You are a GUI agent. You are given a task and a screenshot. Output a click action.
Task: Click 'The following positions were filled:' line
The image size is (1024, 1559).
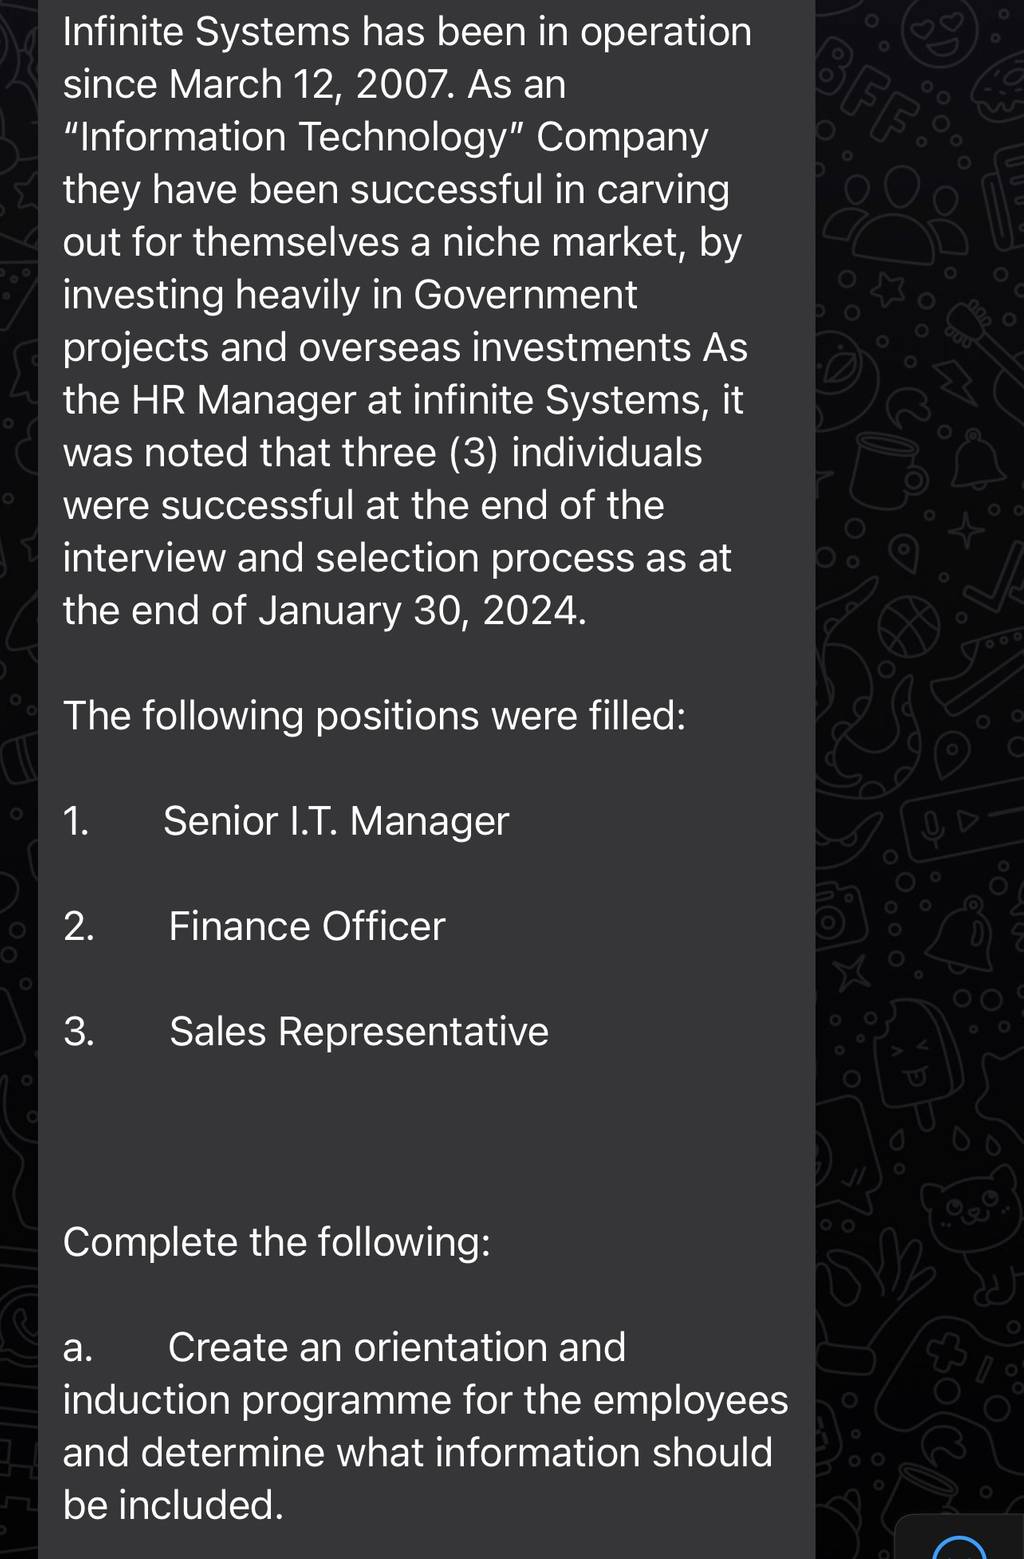click(x=375, y=716)
